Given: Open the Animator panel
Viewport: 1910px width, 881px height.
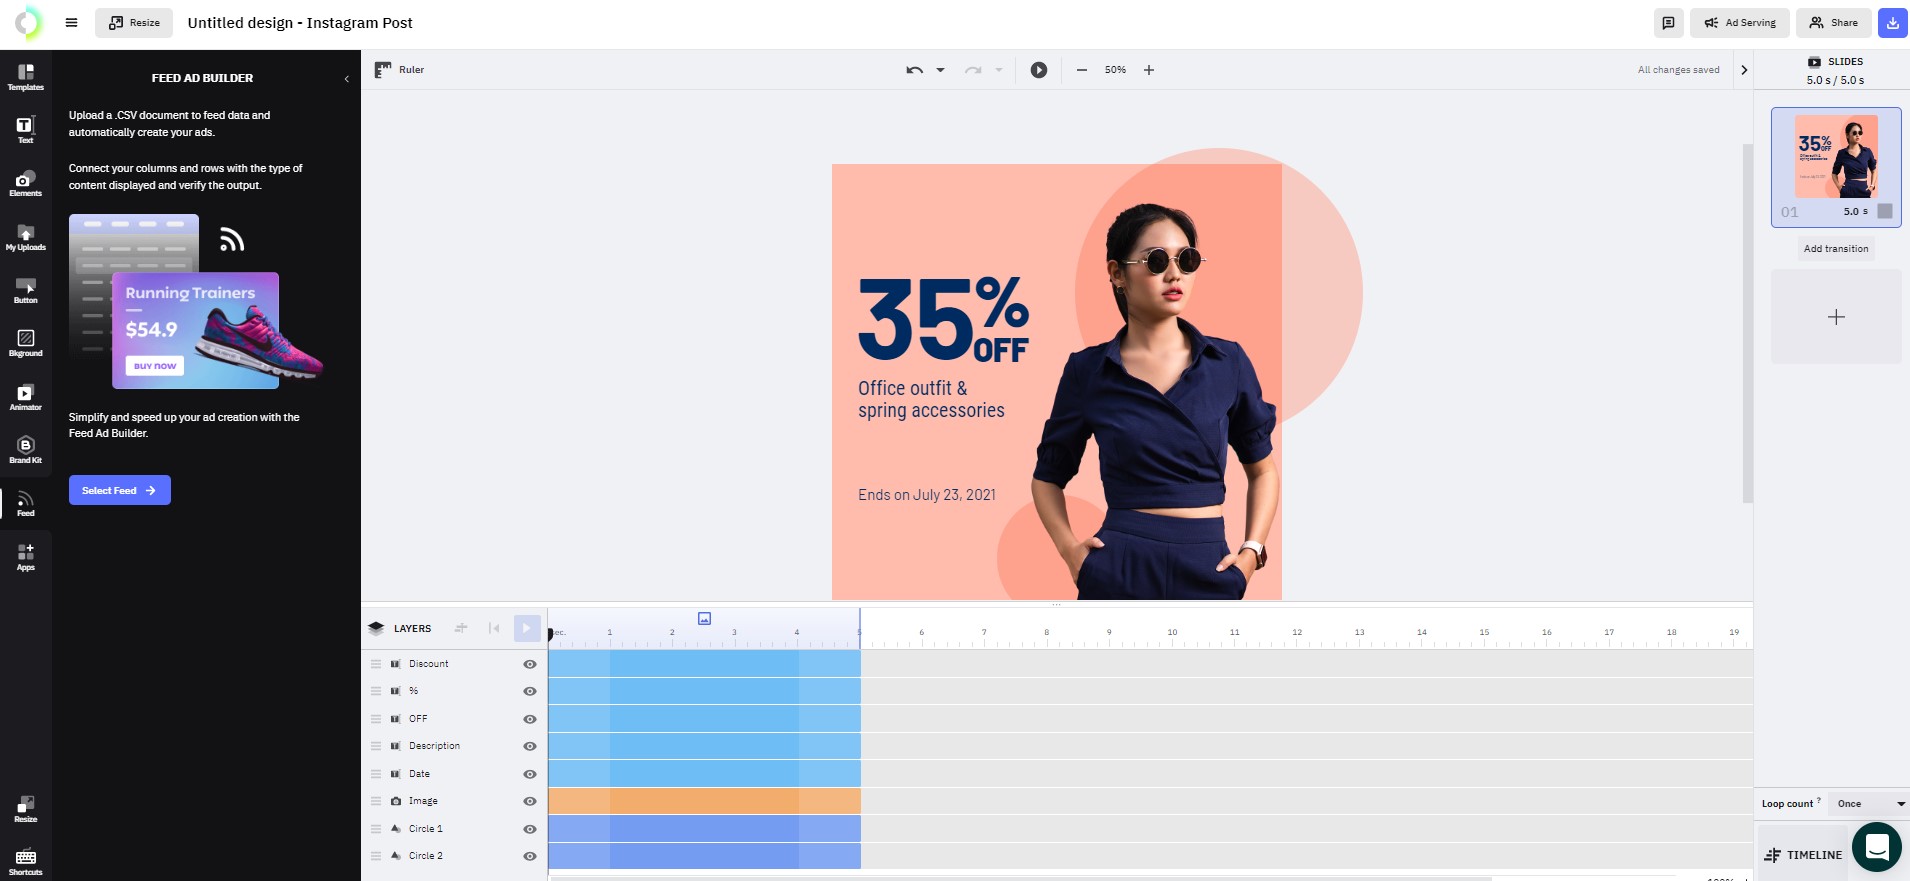Looking at the screenshot, I should click(x=26, y=397).
